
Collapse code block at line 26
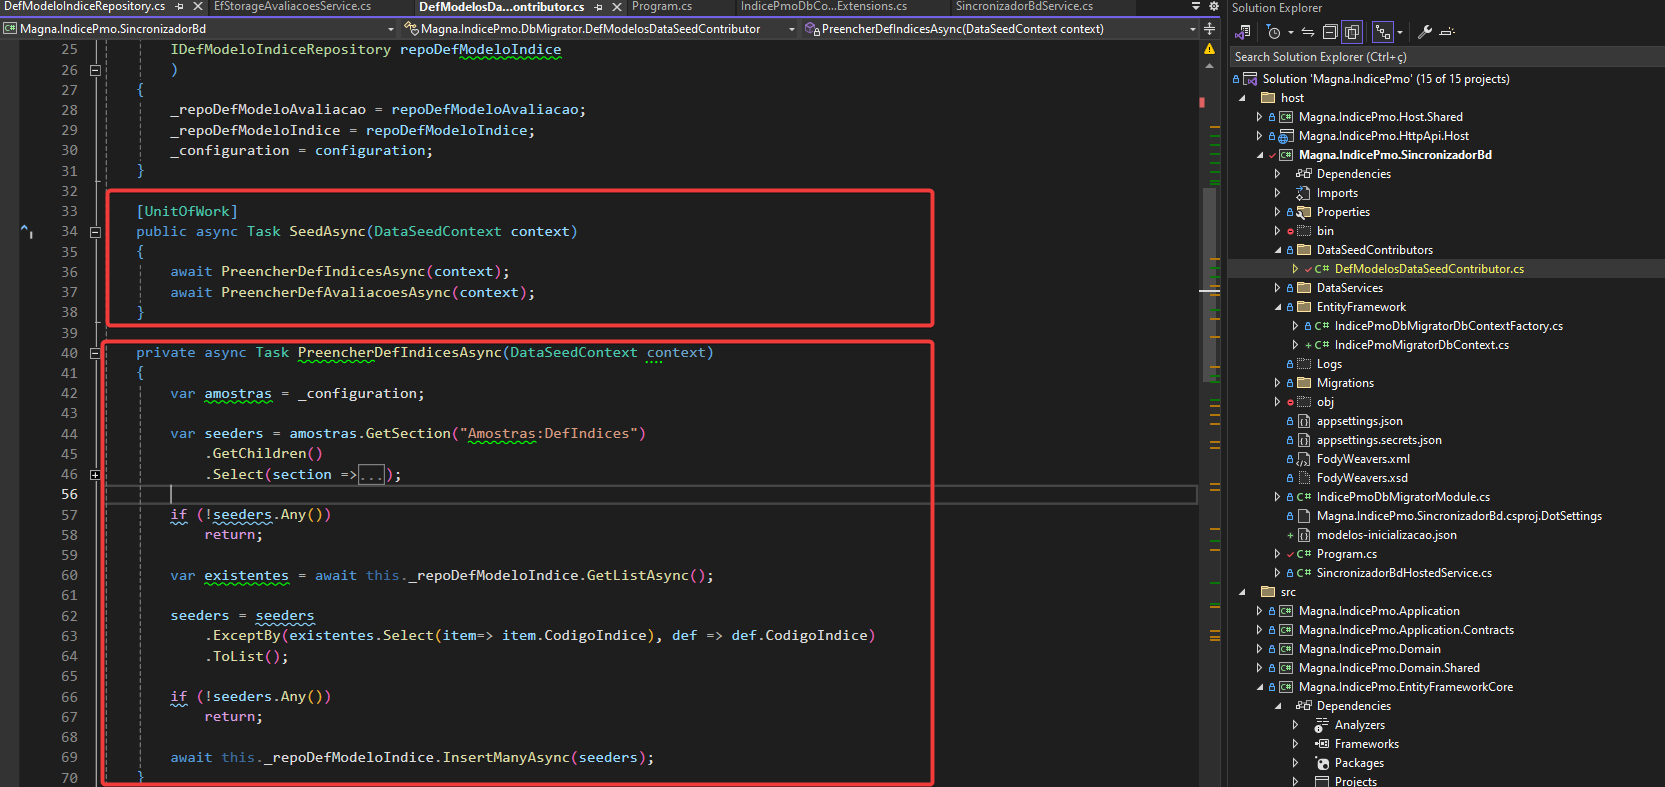[x=95, y=70]
